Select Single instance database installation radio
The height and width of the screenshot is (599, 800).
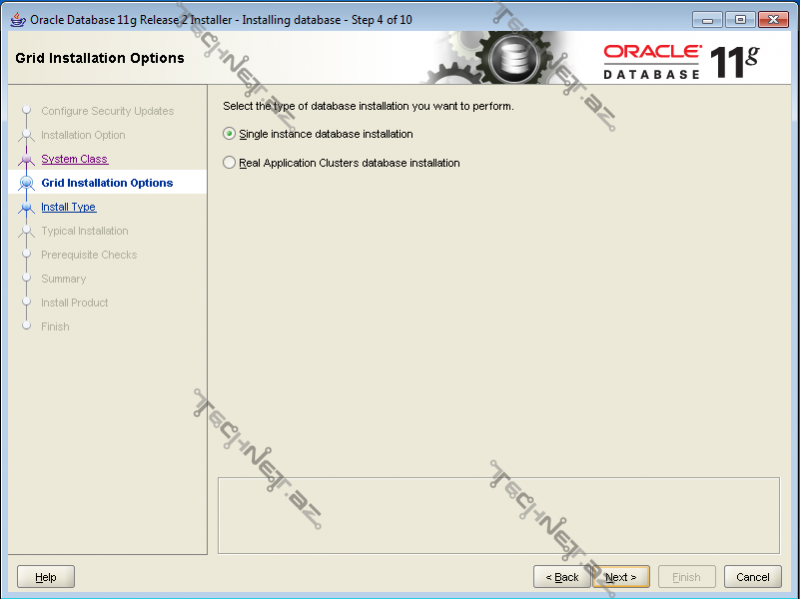tap(229, 134)
